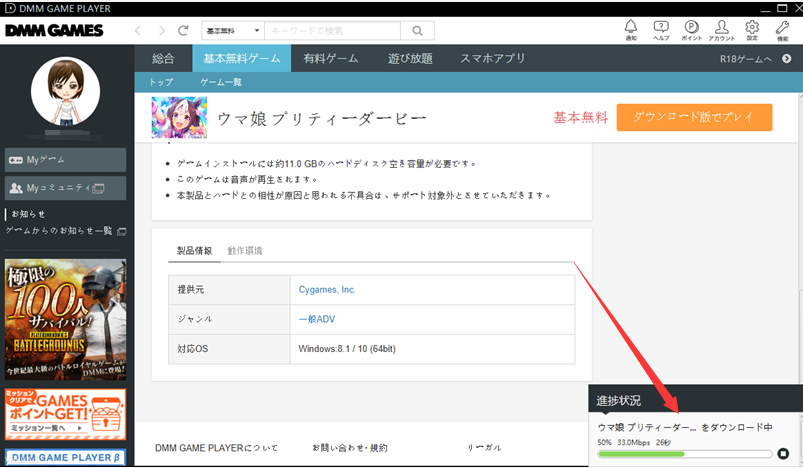
Task: Open the 基本無料 search category dropdown
Action: pos(233,31)
